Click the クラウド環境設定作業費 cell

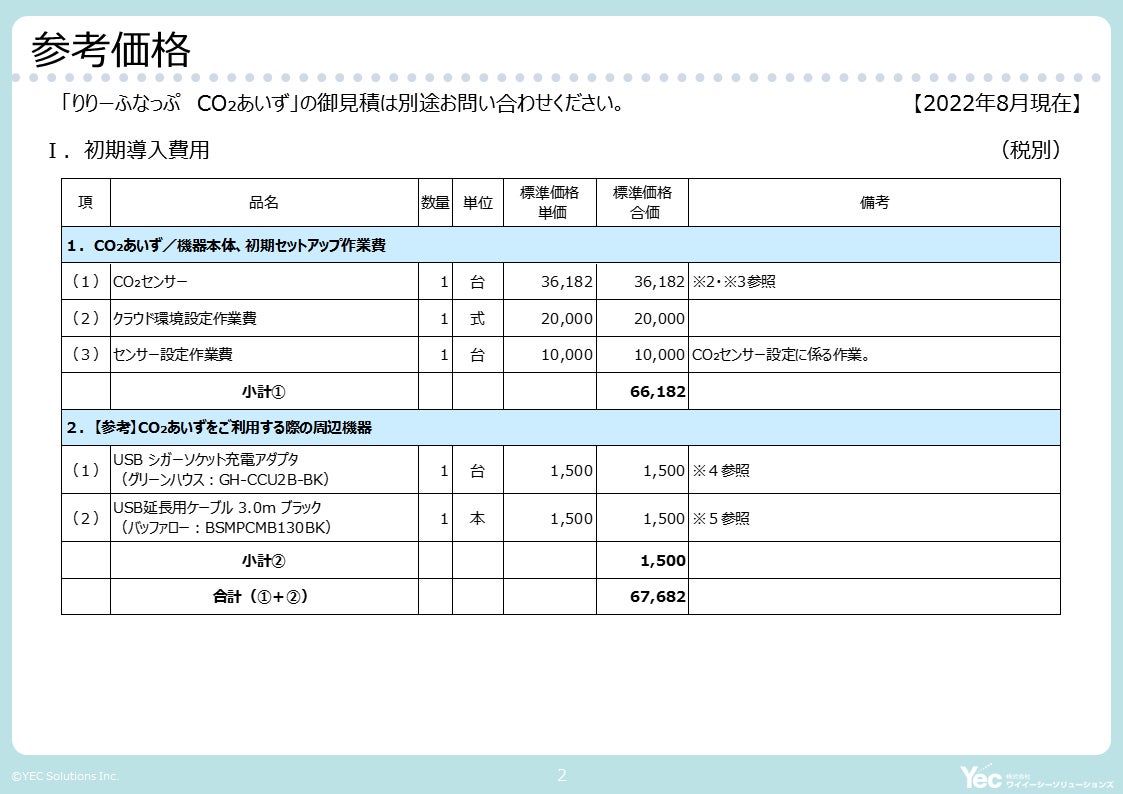pos(264,318)
